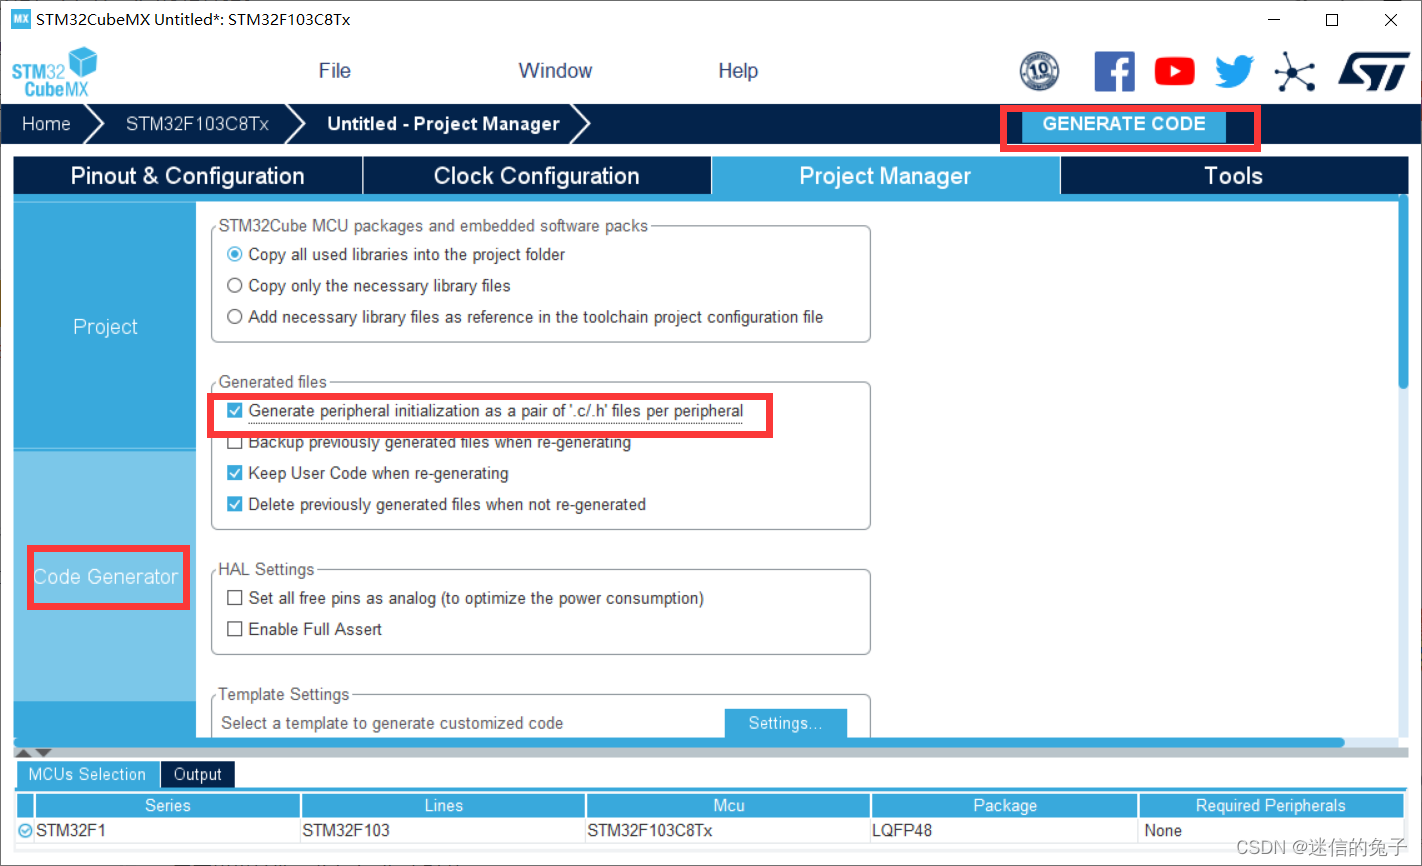Select the None required peripherals cell
Screen dimensions: 1422x866
click(x=1271, y=830)
